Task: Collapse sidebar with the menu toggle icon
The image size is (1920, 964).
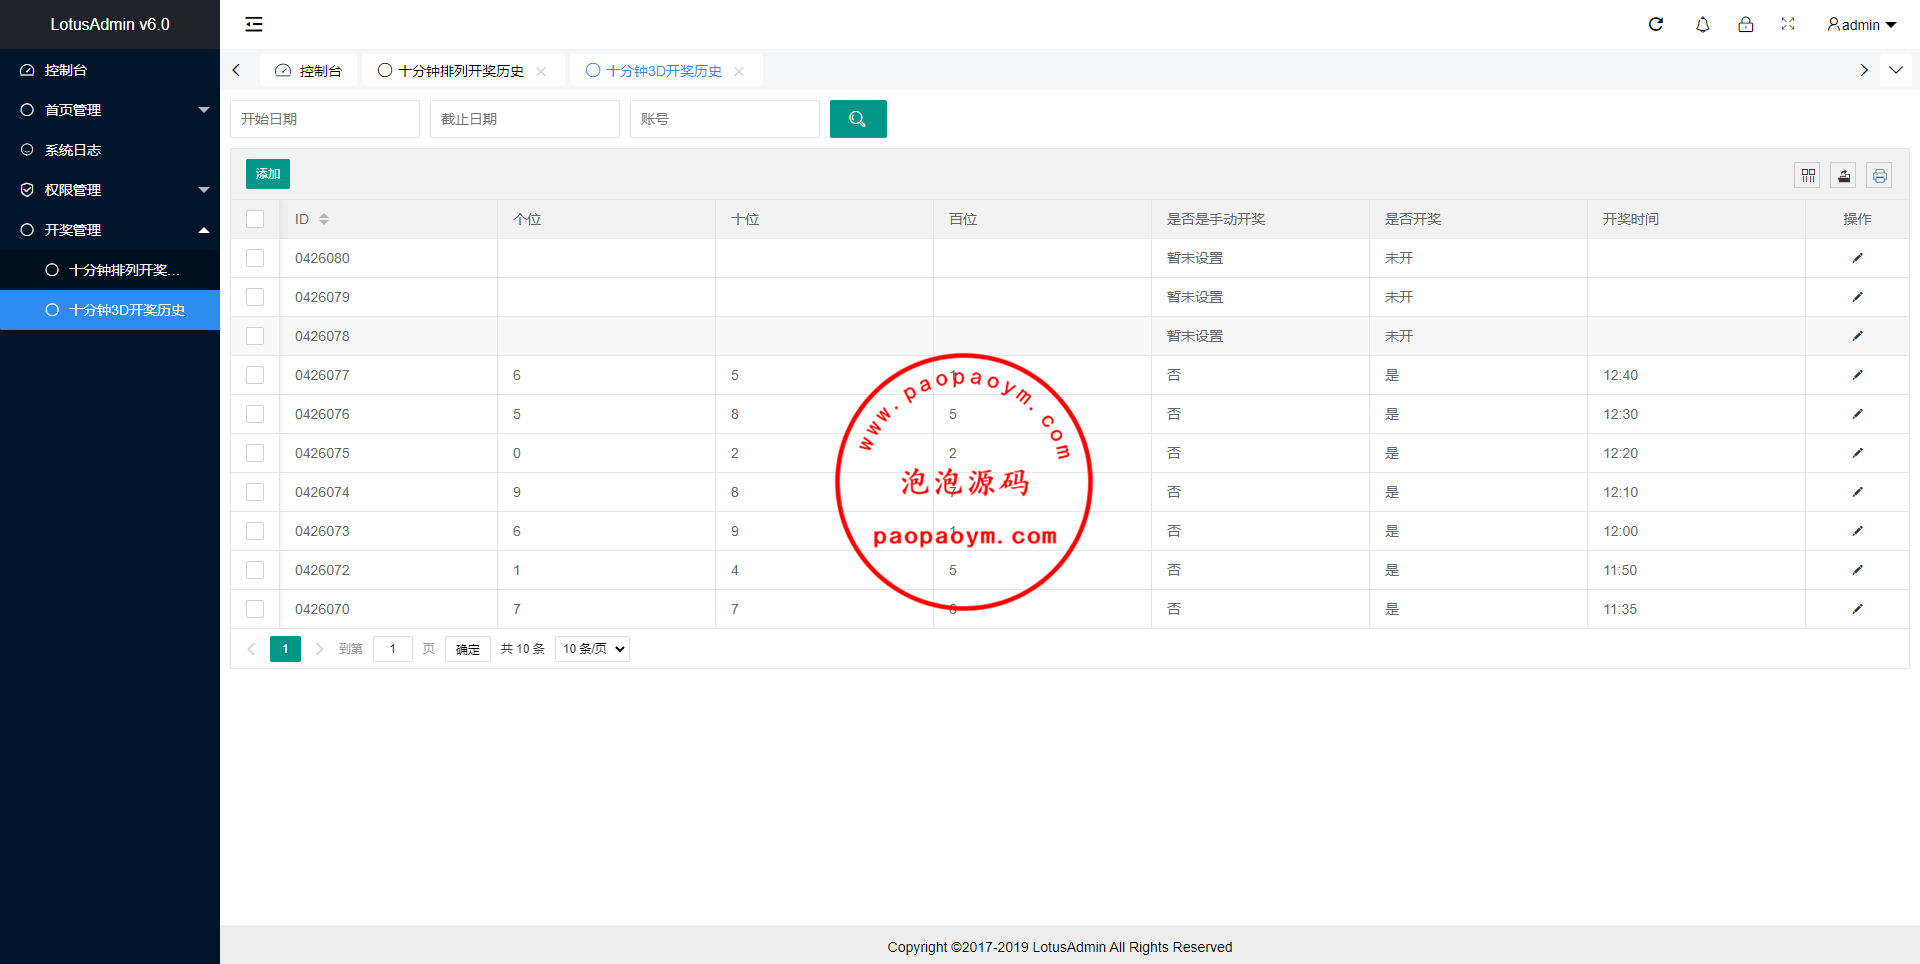Action: 254,24
